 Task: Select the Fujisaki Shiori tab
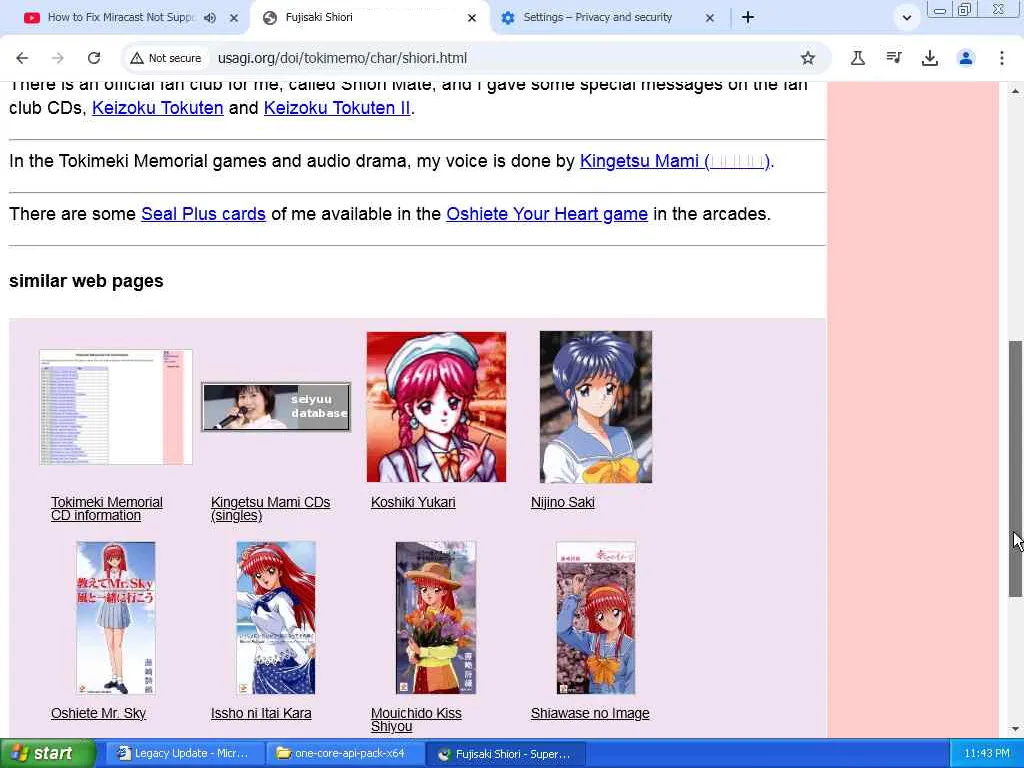[x=369, y=18]
